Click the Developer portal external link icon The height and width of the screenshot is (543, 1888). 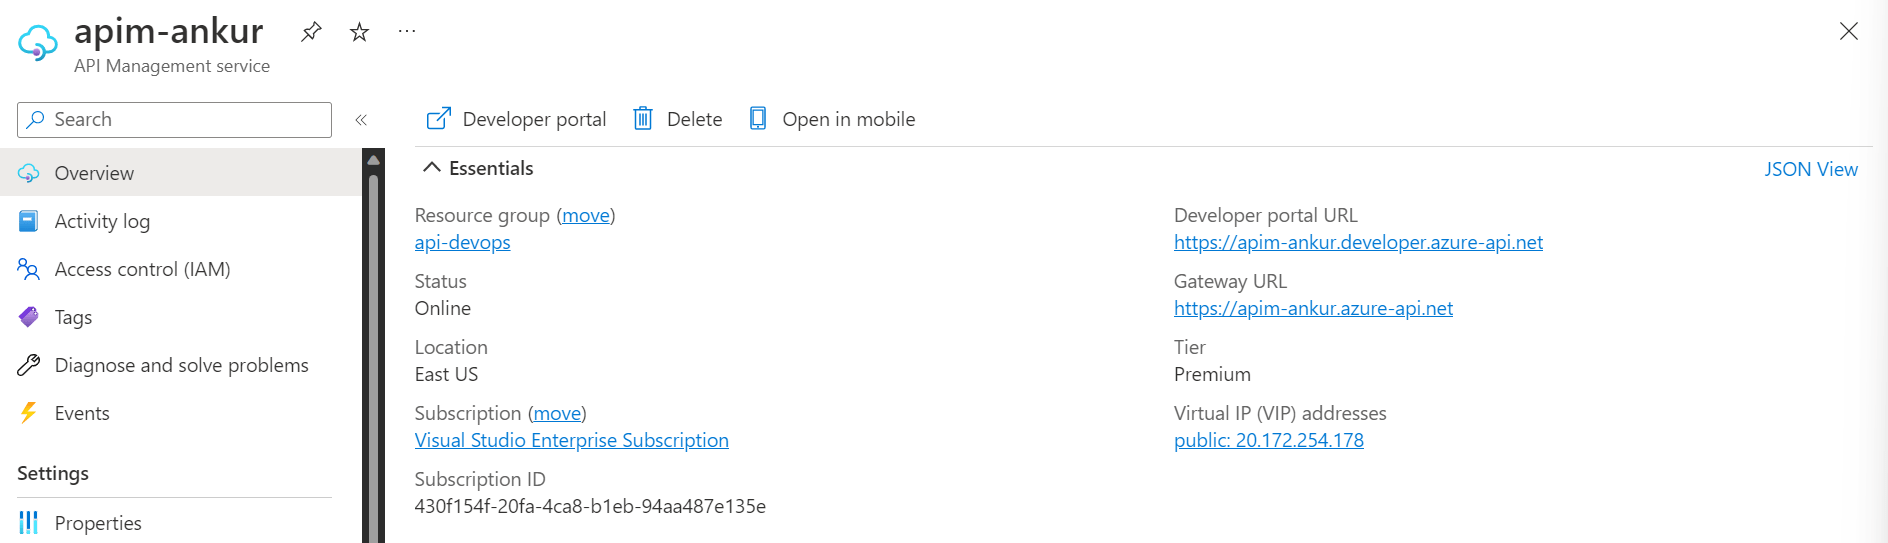(438, 119)
